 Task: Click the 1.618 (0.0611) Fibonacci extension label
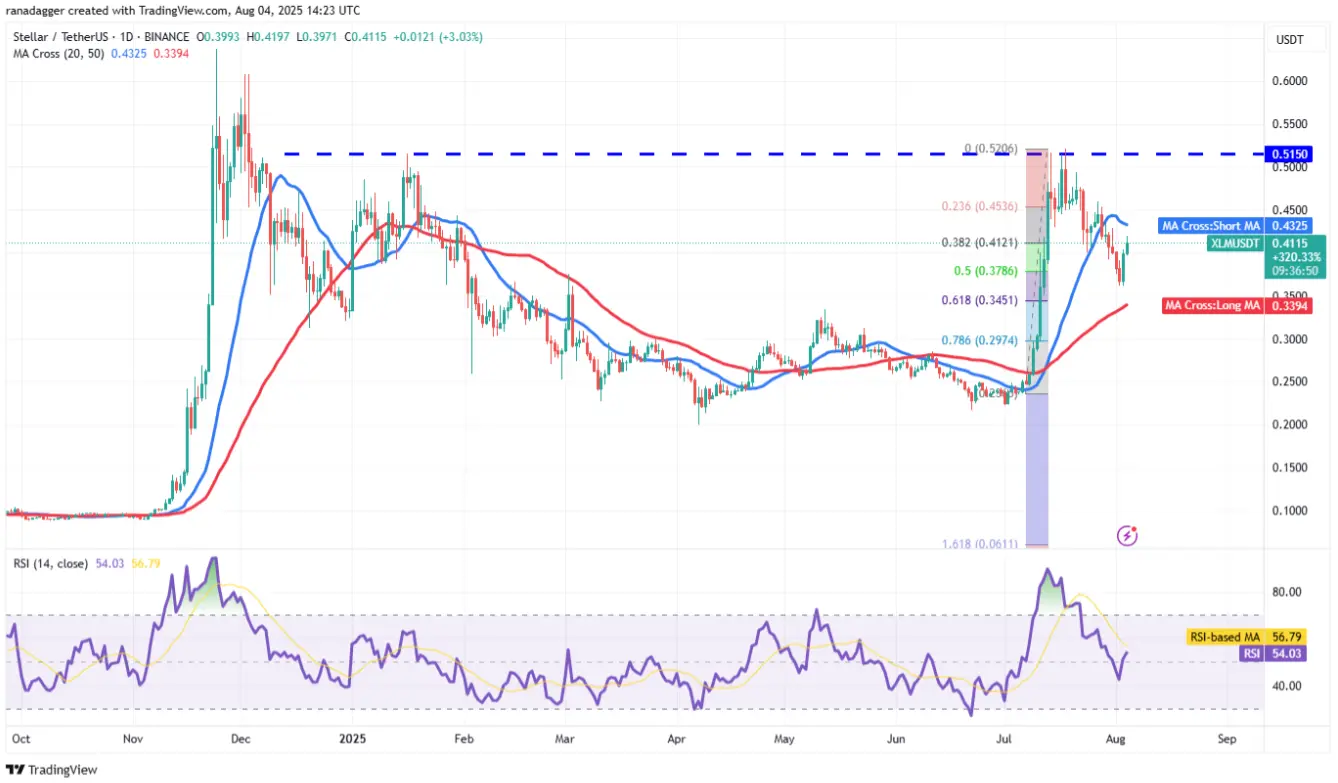pos(979,544)
